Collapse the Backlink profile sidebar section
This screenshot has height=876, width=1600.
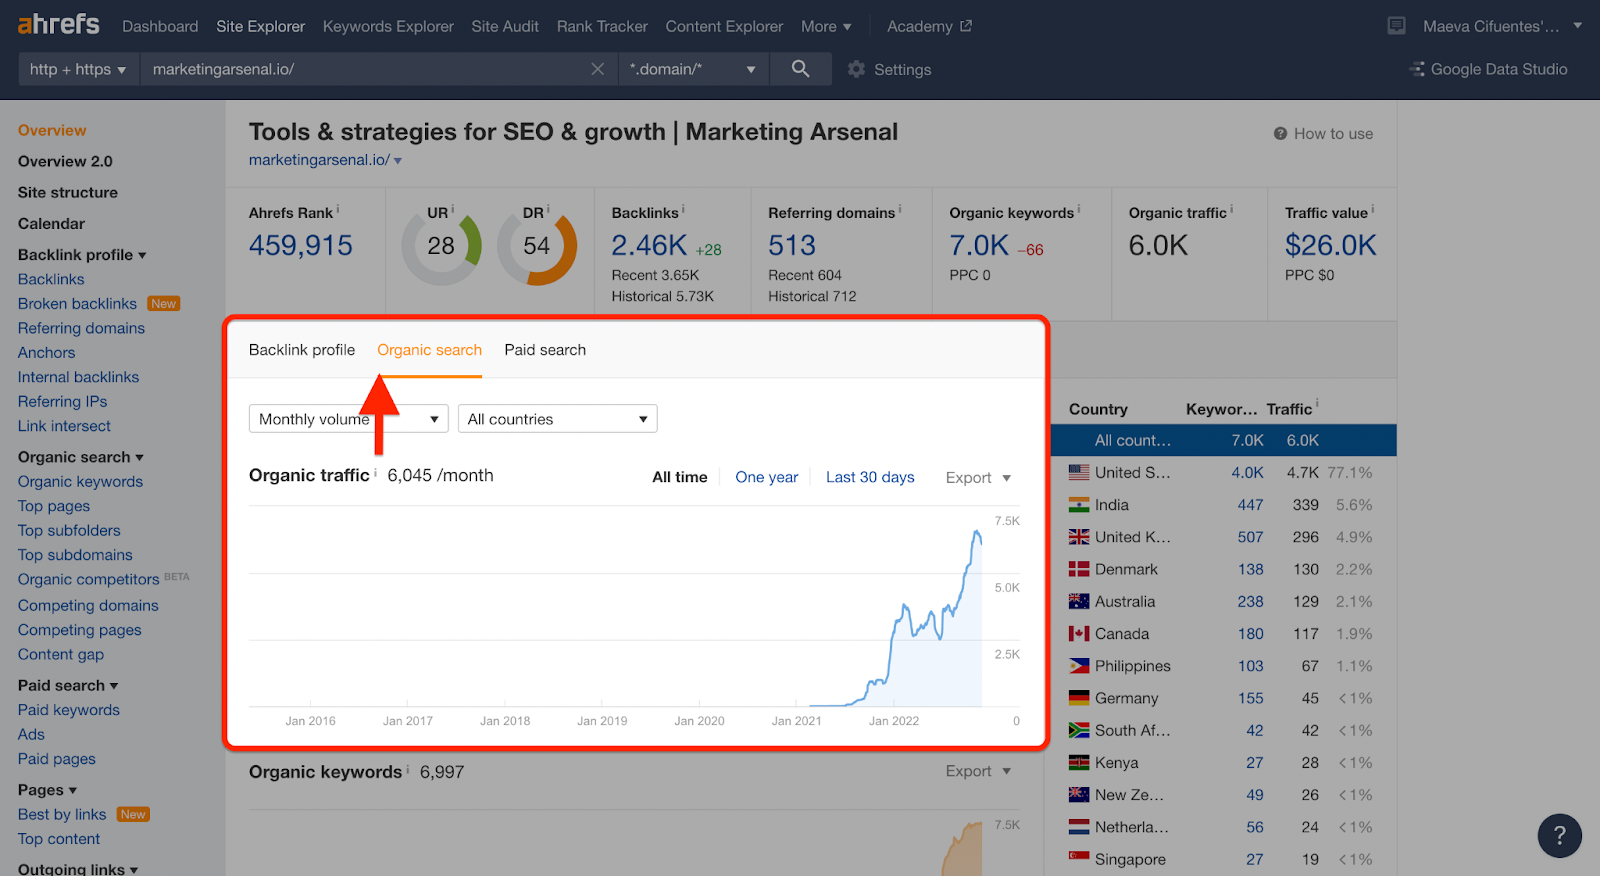tap(82, 255)
